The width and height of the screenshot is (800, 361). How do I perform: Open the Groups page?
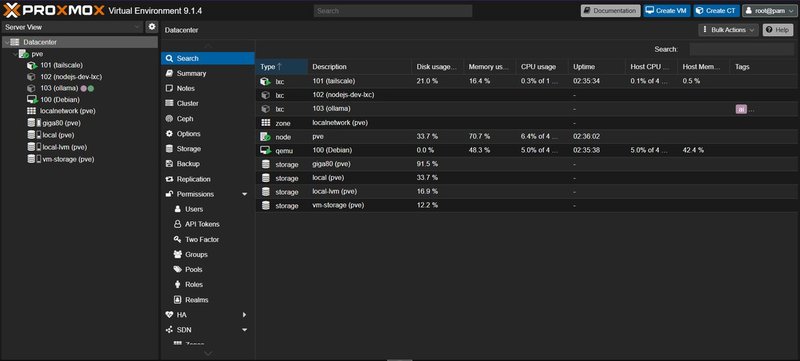pos(208,254)
